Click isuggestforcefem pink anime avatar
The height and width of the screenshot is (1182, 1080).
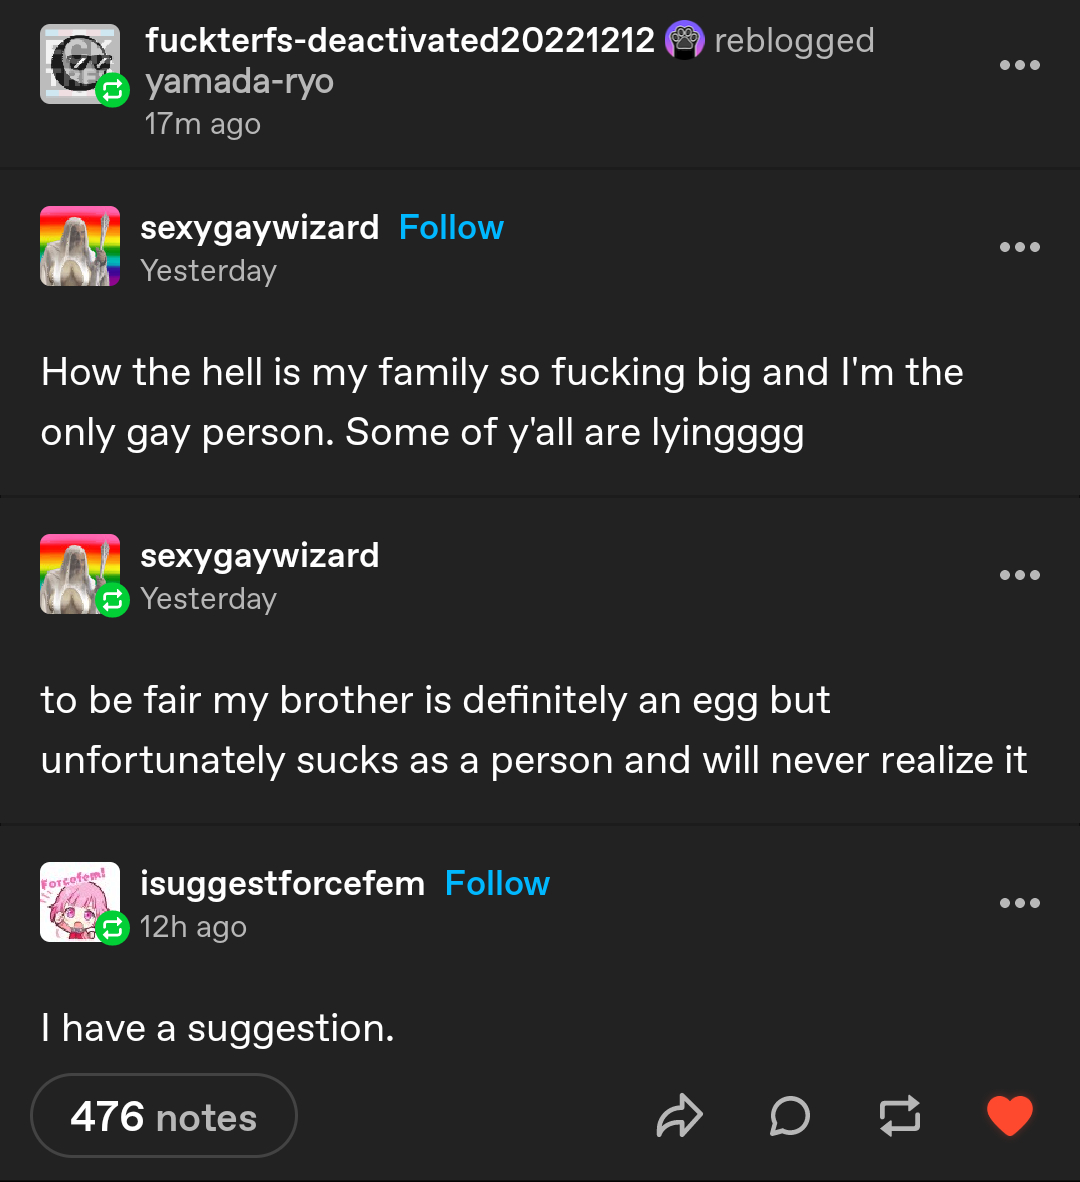[x=80, y=902]
